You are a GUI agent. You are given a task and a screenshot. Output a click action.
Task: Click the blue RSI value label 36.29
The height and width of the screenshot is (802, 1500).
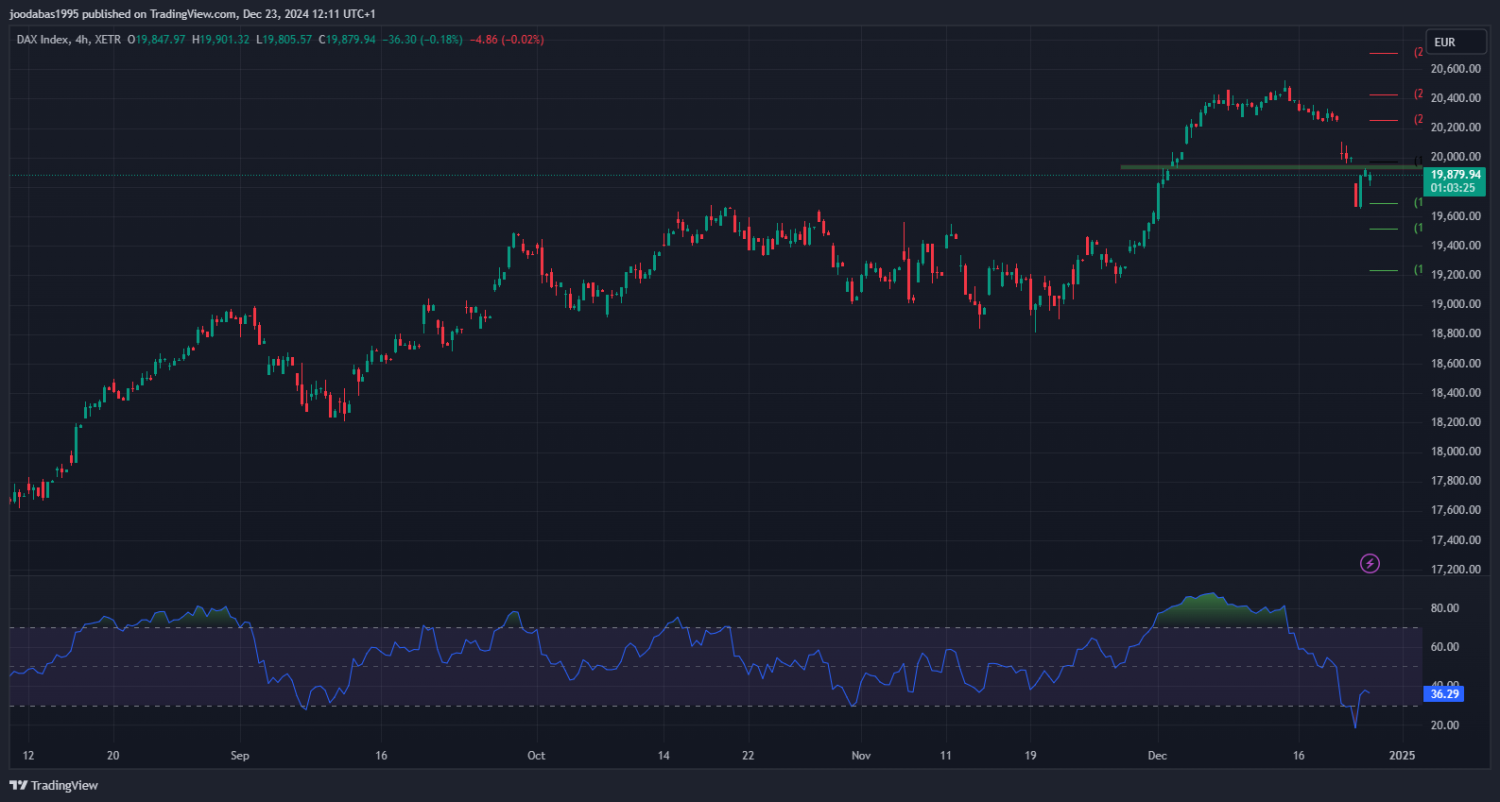pyautogui.click(x=1441, y=693)
